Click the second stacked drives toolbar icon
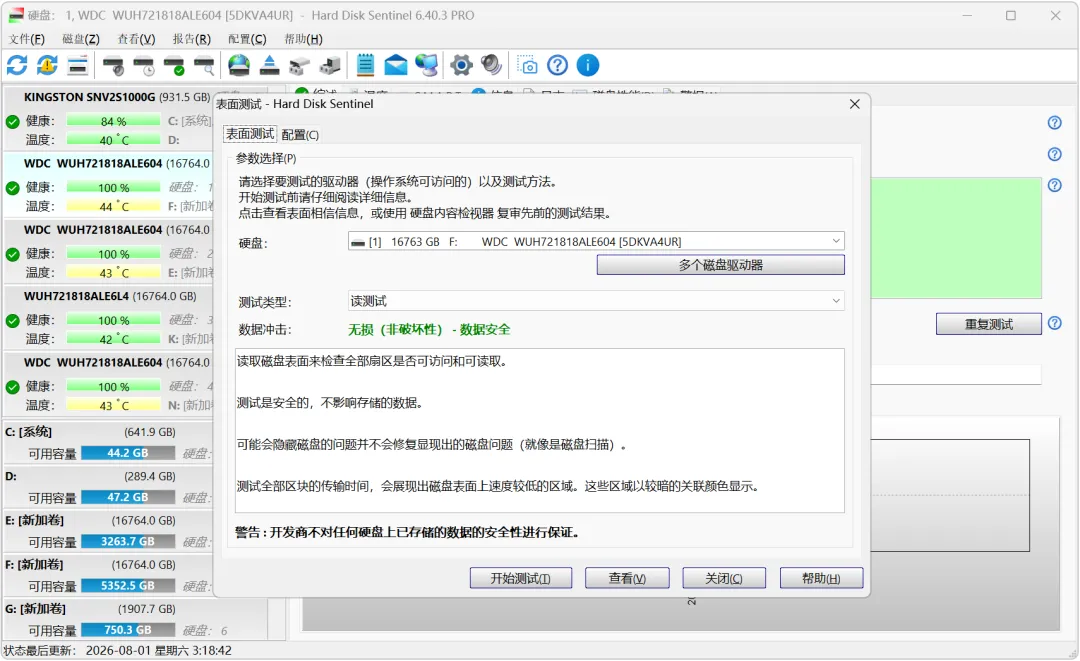 pyautogui.click(x=331, y=66)
